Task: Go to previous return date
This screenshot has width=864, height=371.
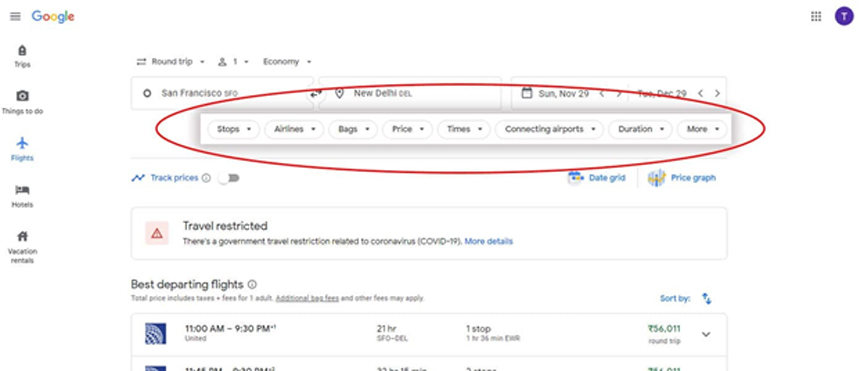Action: coord(700,94)
